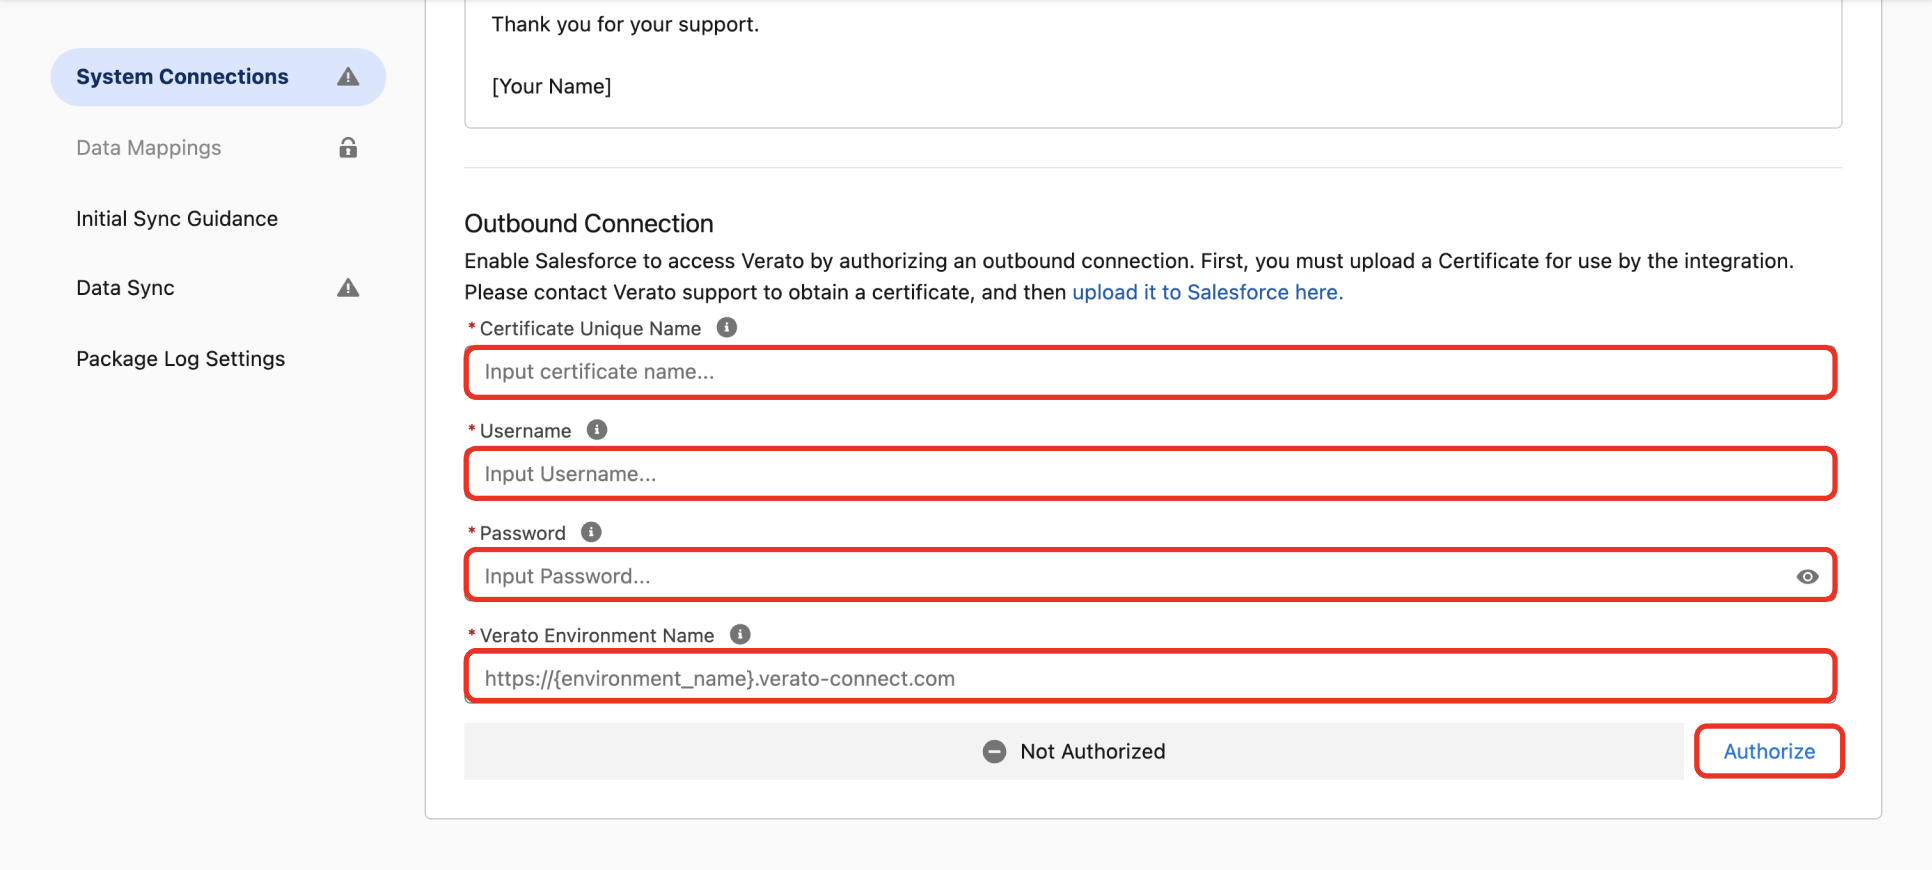The width and height of the screenshot is (1932, 870).
Task: Open Initial Sync Guidance
Action: pos(177,219)
